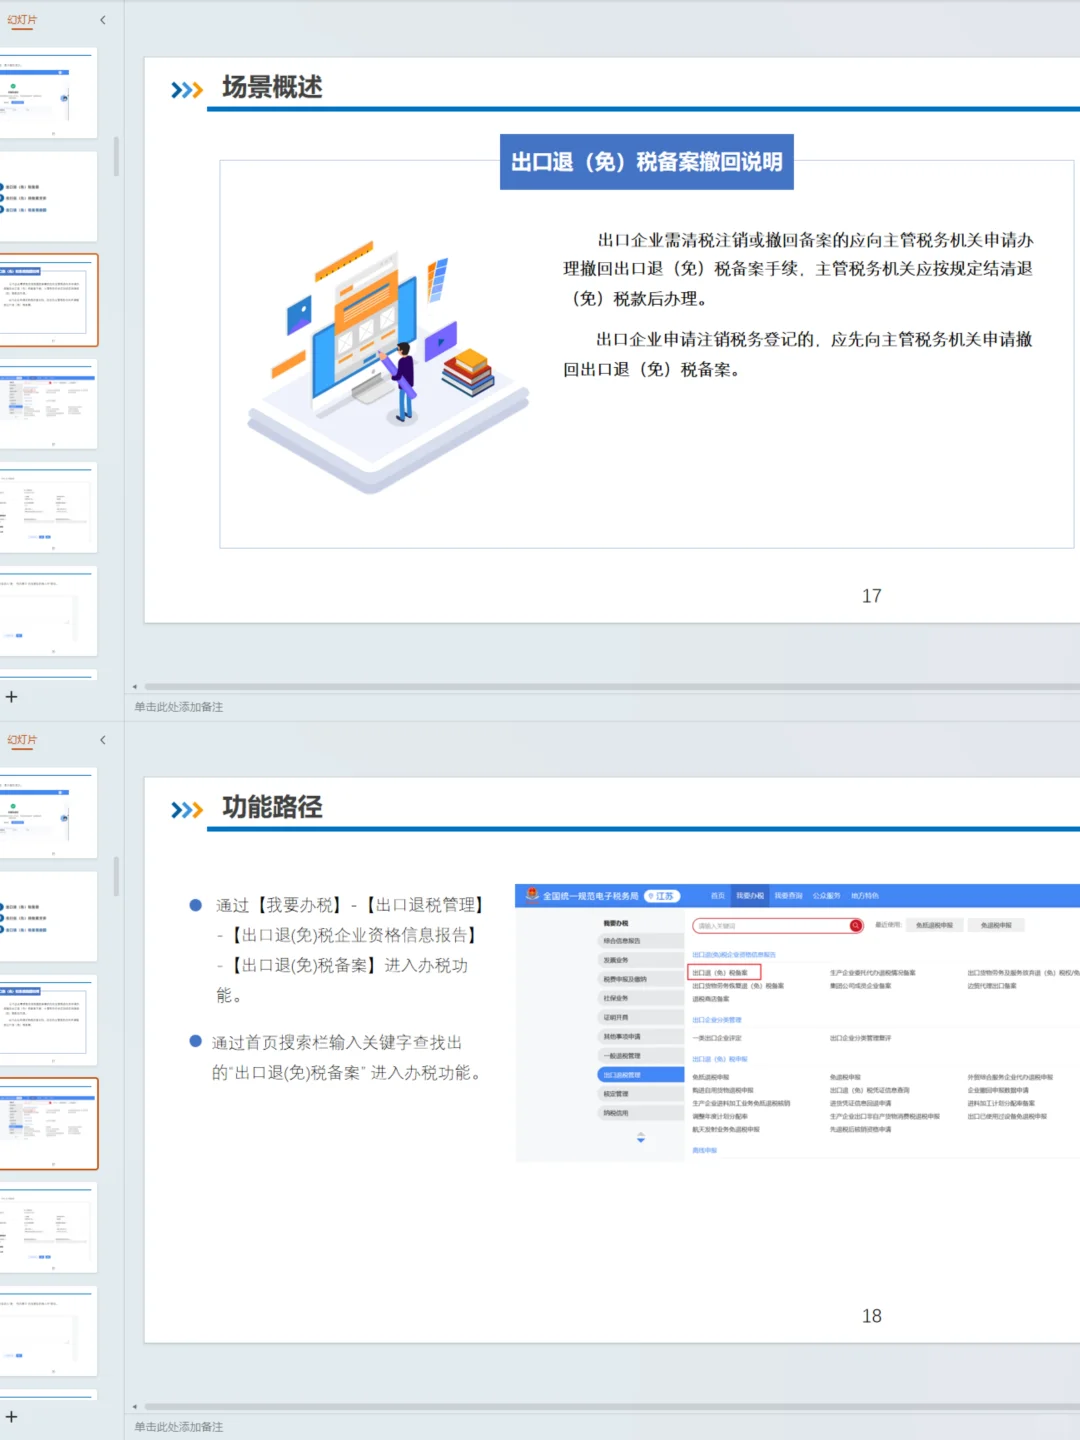Open the 地方特色 menu item

click(863, 895)
